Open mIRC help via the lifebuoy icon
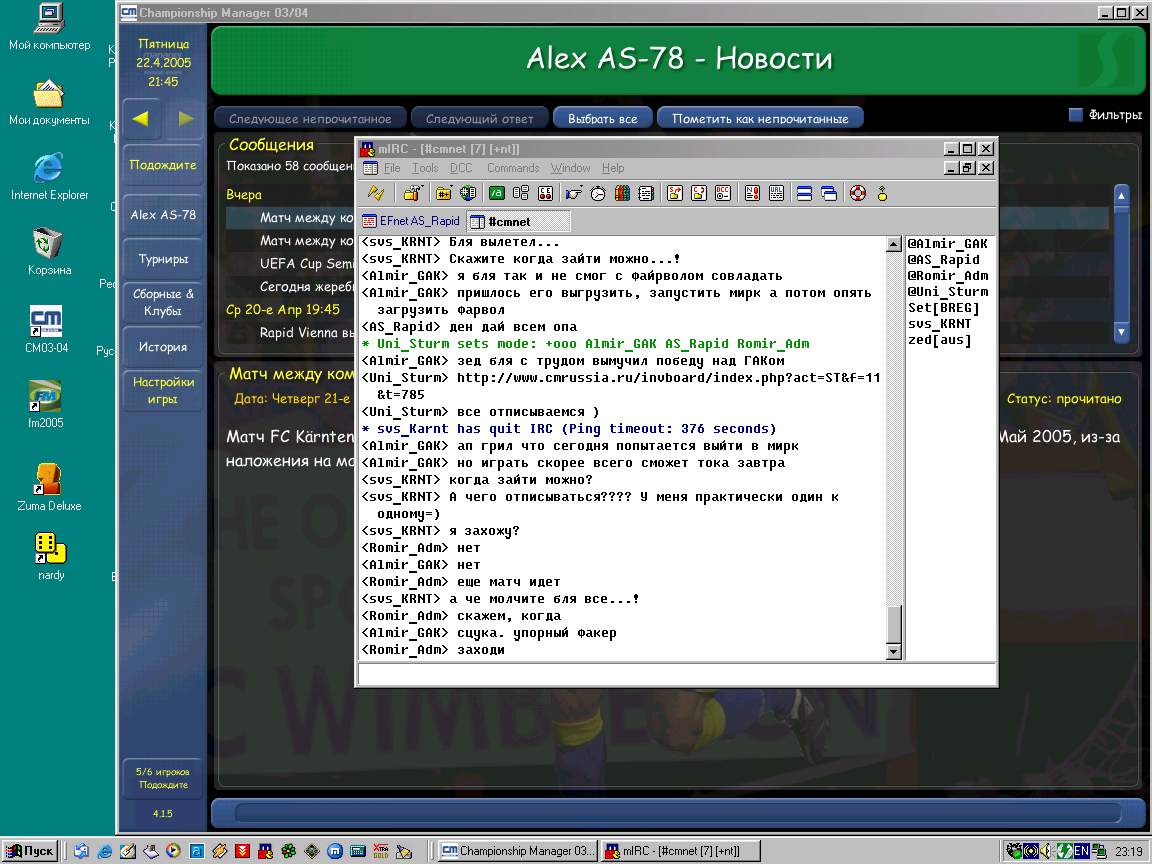1152x864 pixels. pyautogui.click(x=857, y=193)
